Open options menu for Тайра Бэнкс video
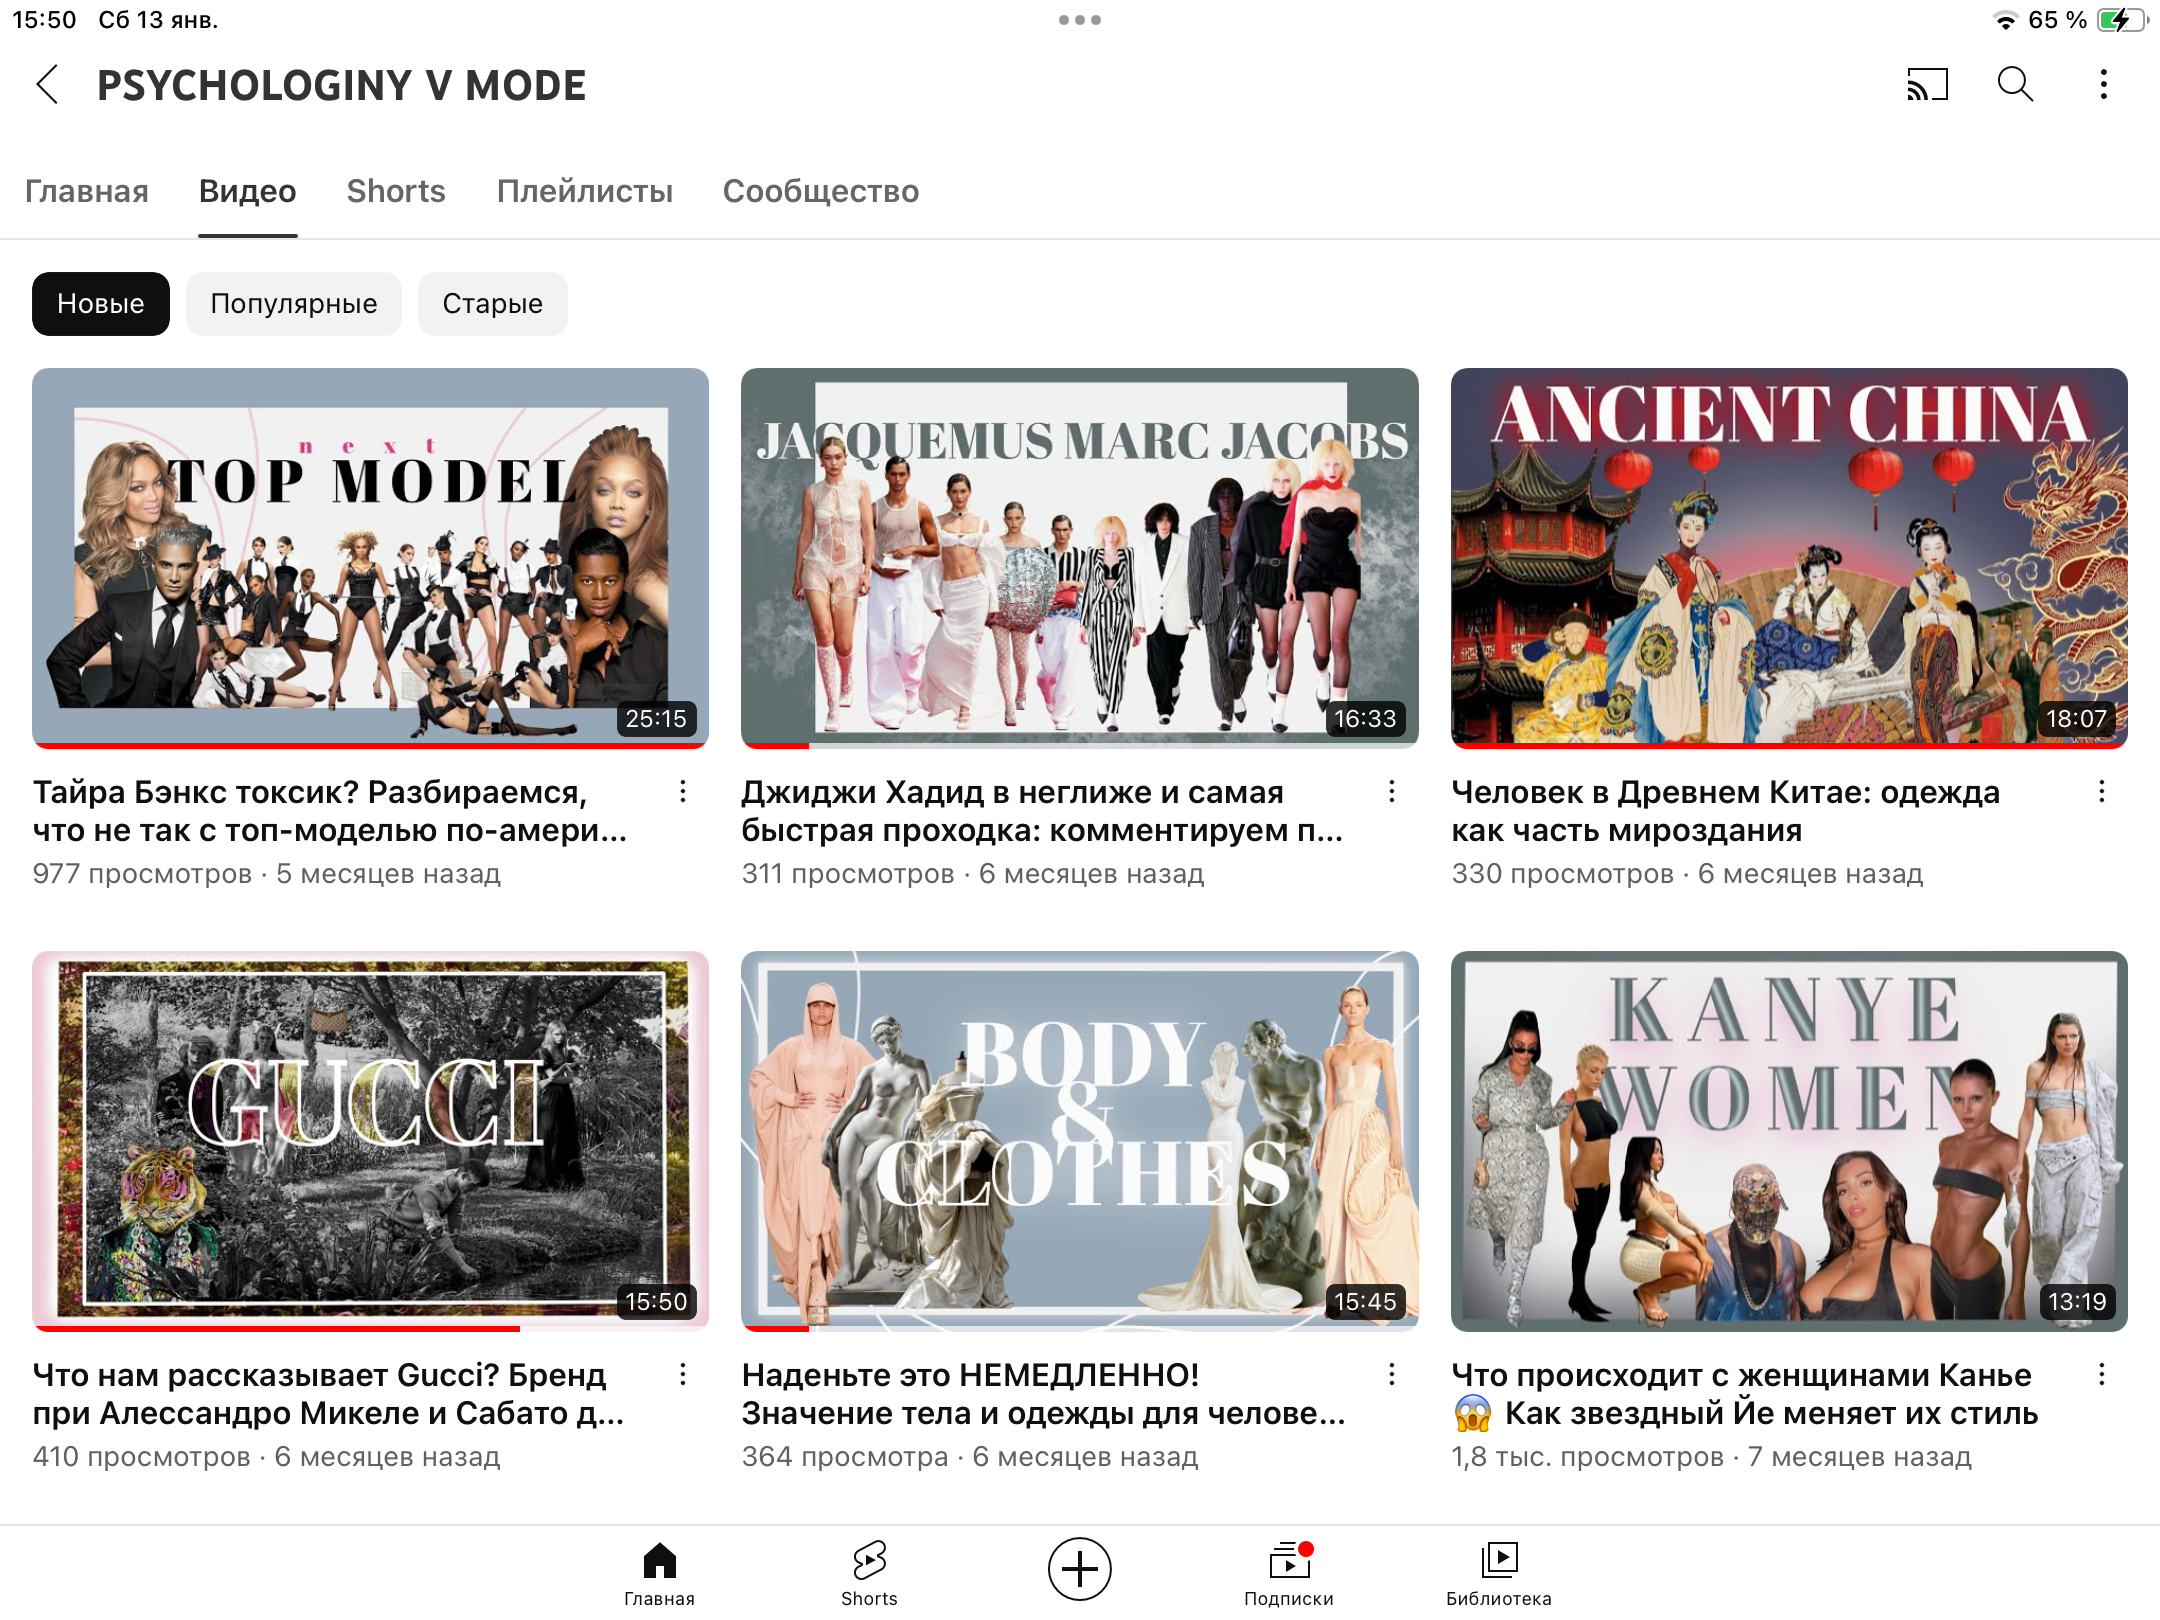Screen dimensions: 2160x1620 point(683,792)
